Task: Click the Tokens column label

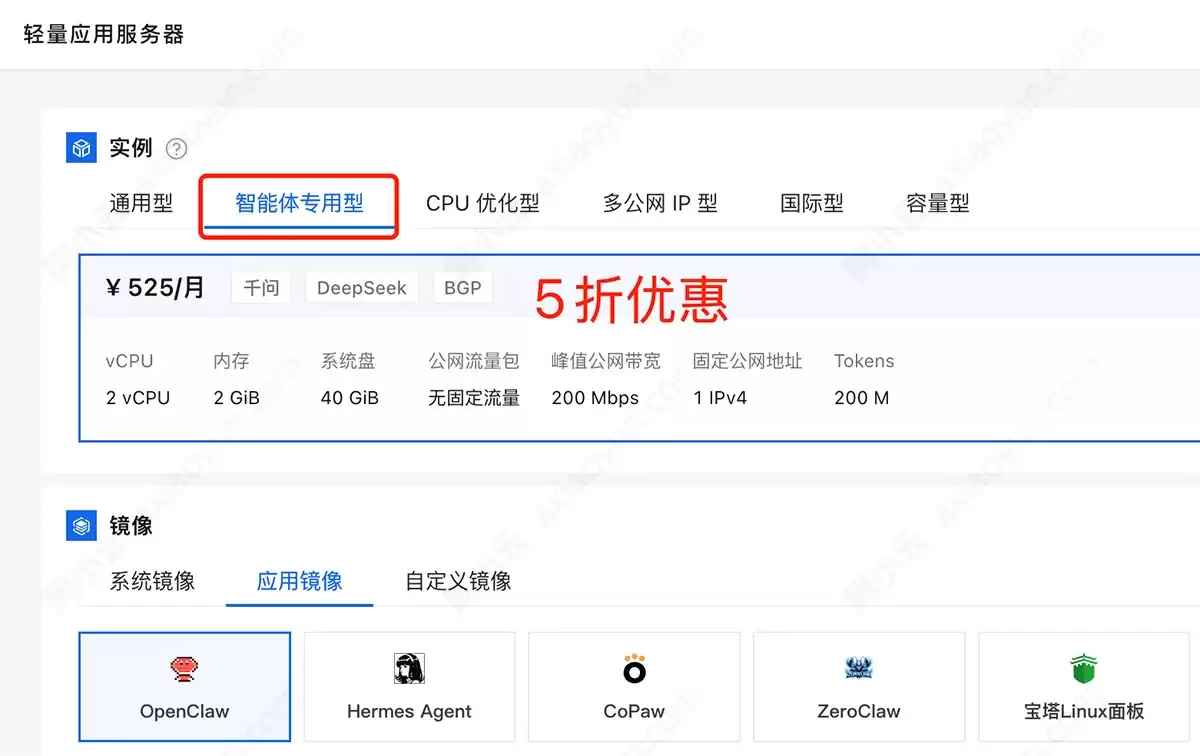Action: [864, 361]
